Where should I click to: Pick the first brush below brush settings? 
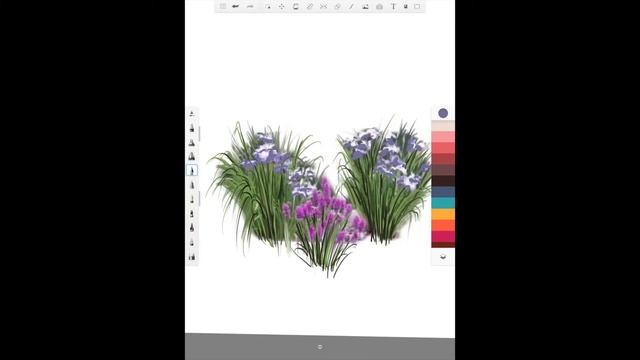(192, 128)
